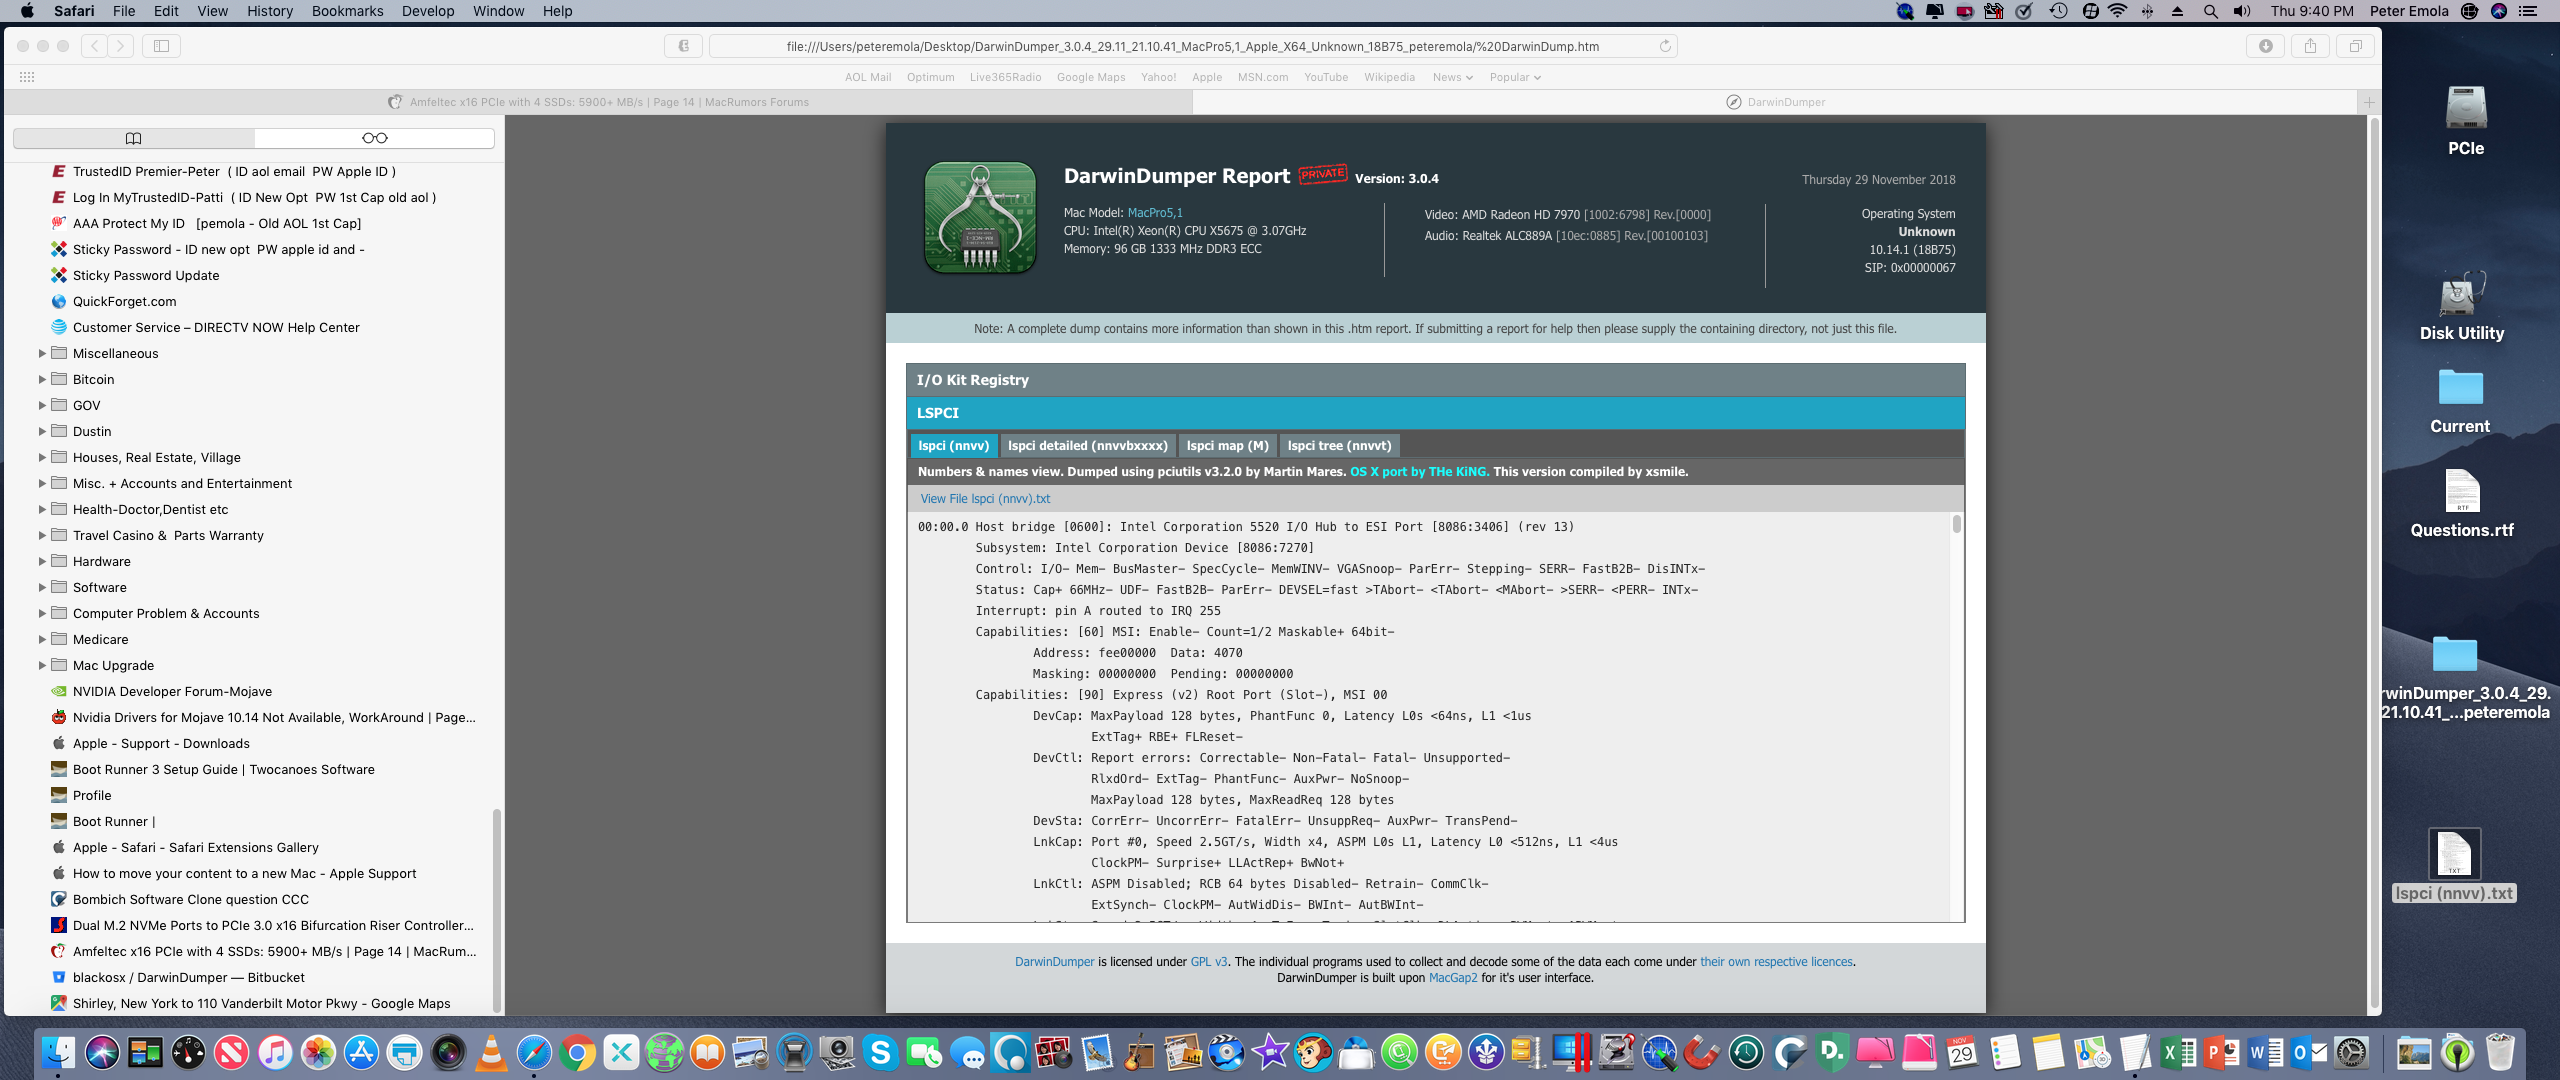Image resolution: width=2560 pixels, height=1080 pixels.
Task: Open Photos app in the Dock
Action: [x=318, y=1052]
